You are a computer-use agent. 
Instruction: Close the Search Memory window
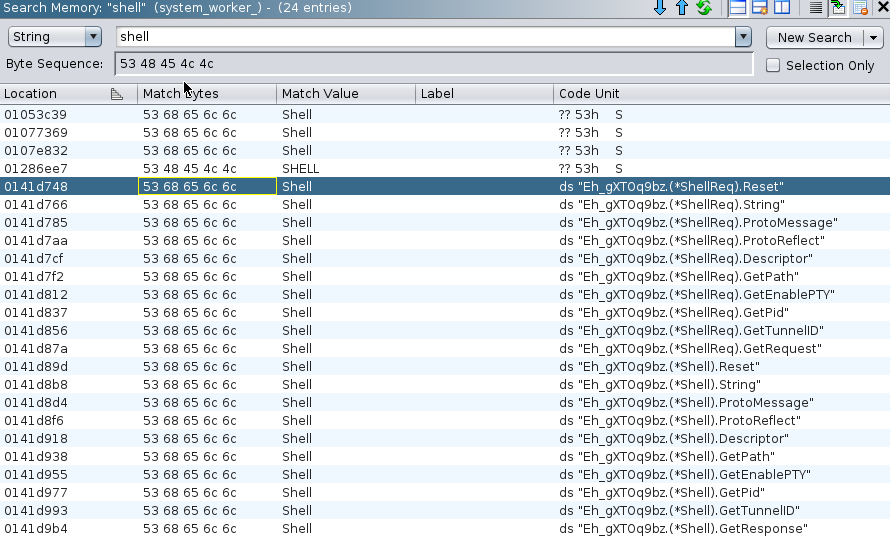click(883, 7)
